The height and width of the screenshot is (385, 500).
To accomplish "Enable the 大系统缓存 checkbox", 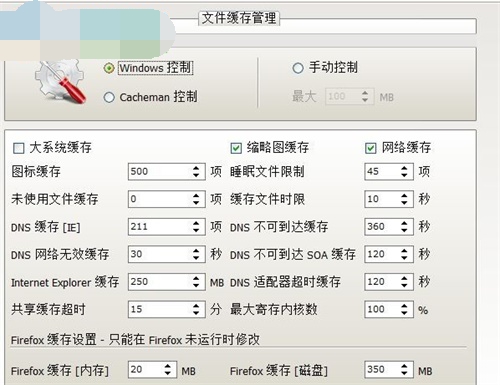I will 18,148.
